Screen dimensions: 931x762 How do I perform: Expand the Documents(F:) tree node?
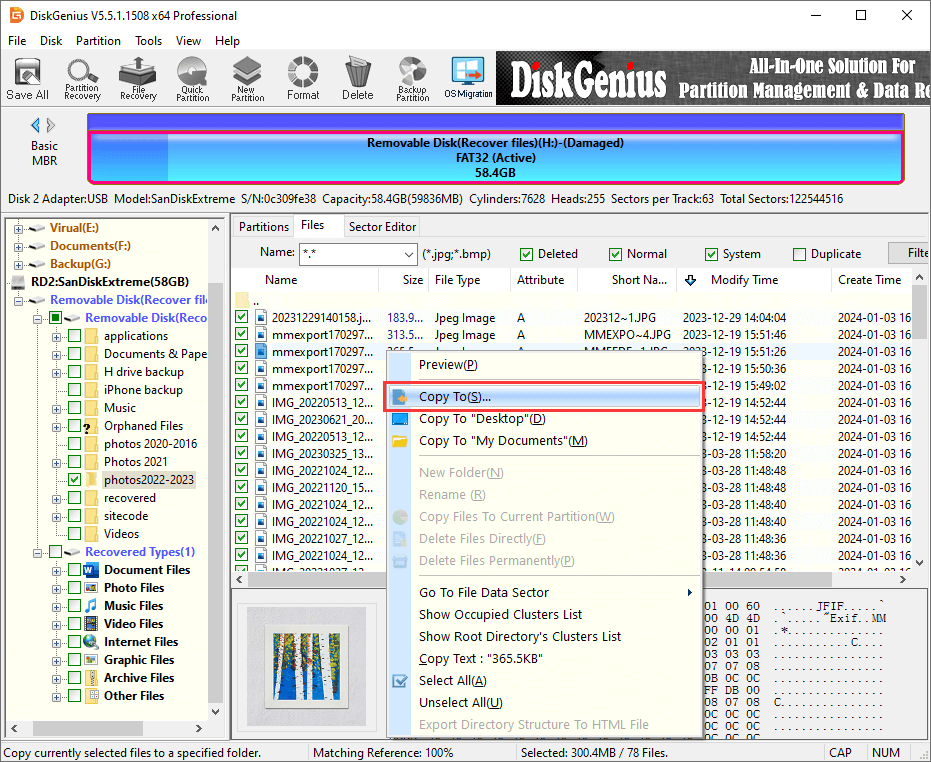point(18,246)
